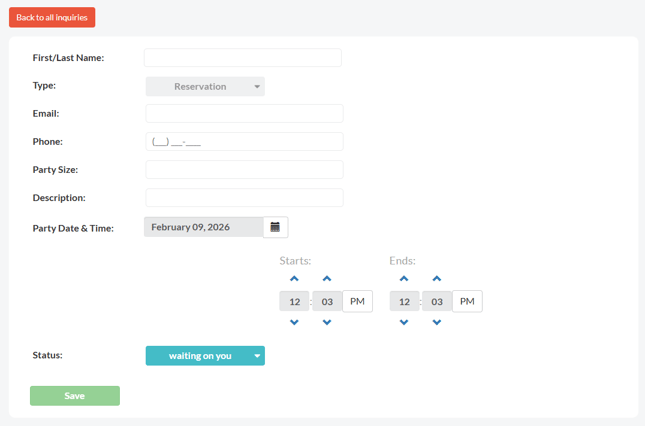Image resolution: width=645 pixels, height=426 pixels.
Task: Decrease the Starts hour with down arrow
Action: point(294,322)
